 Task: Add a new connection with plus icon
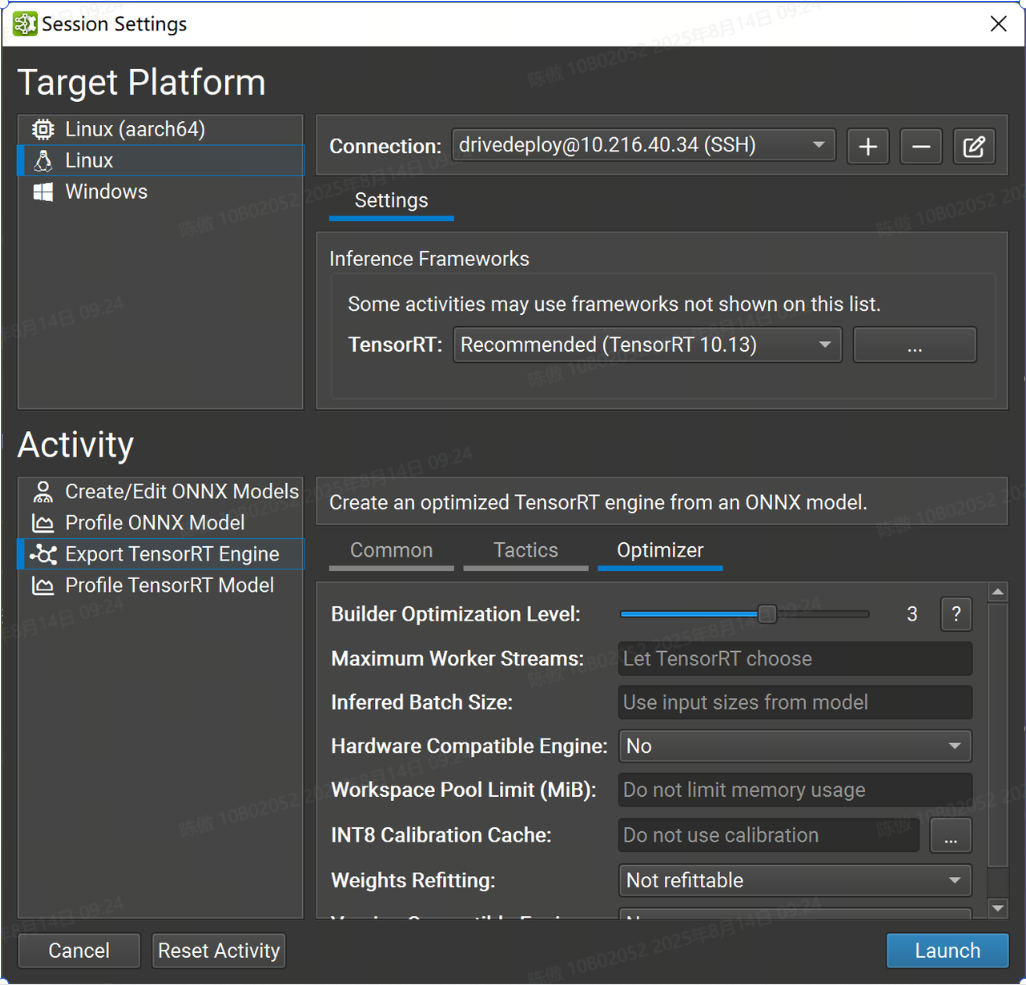point(868,146)
